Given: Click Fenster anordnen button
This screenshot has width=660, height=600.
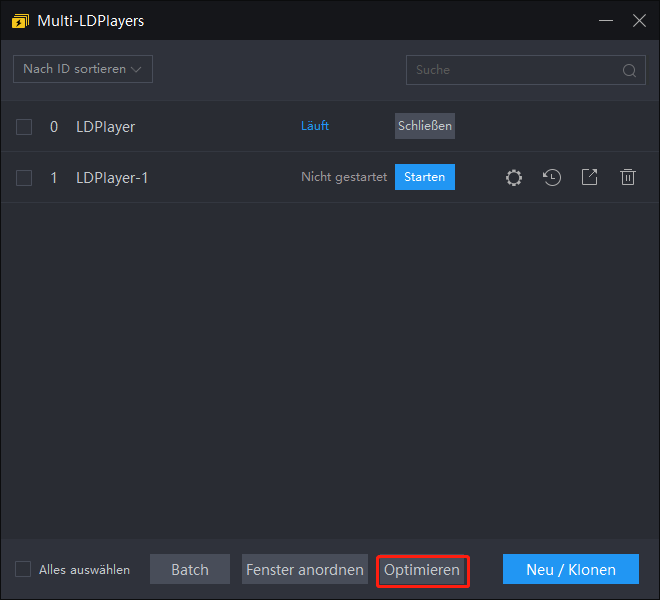Looking at the screenshot, I should [305, 569].
